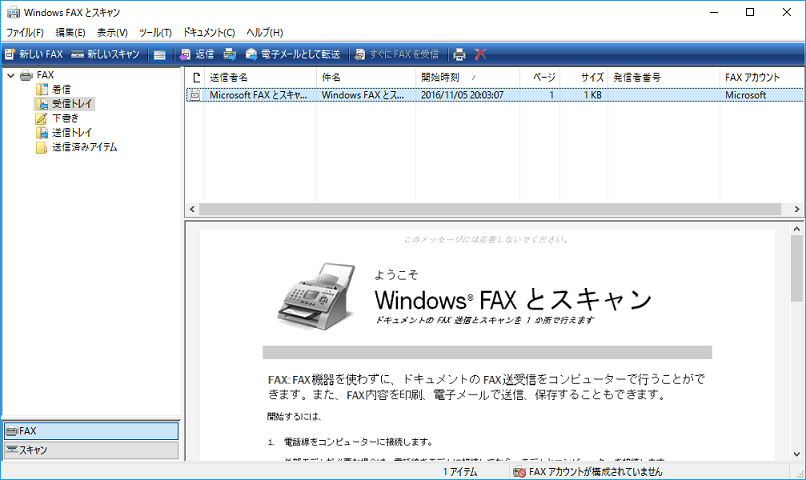The width and height of the screenshot is (806, 480).
Task: Click the status bar fax warning icon
Action: 519,472
